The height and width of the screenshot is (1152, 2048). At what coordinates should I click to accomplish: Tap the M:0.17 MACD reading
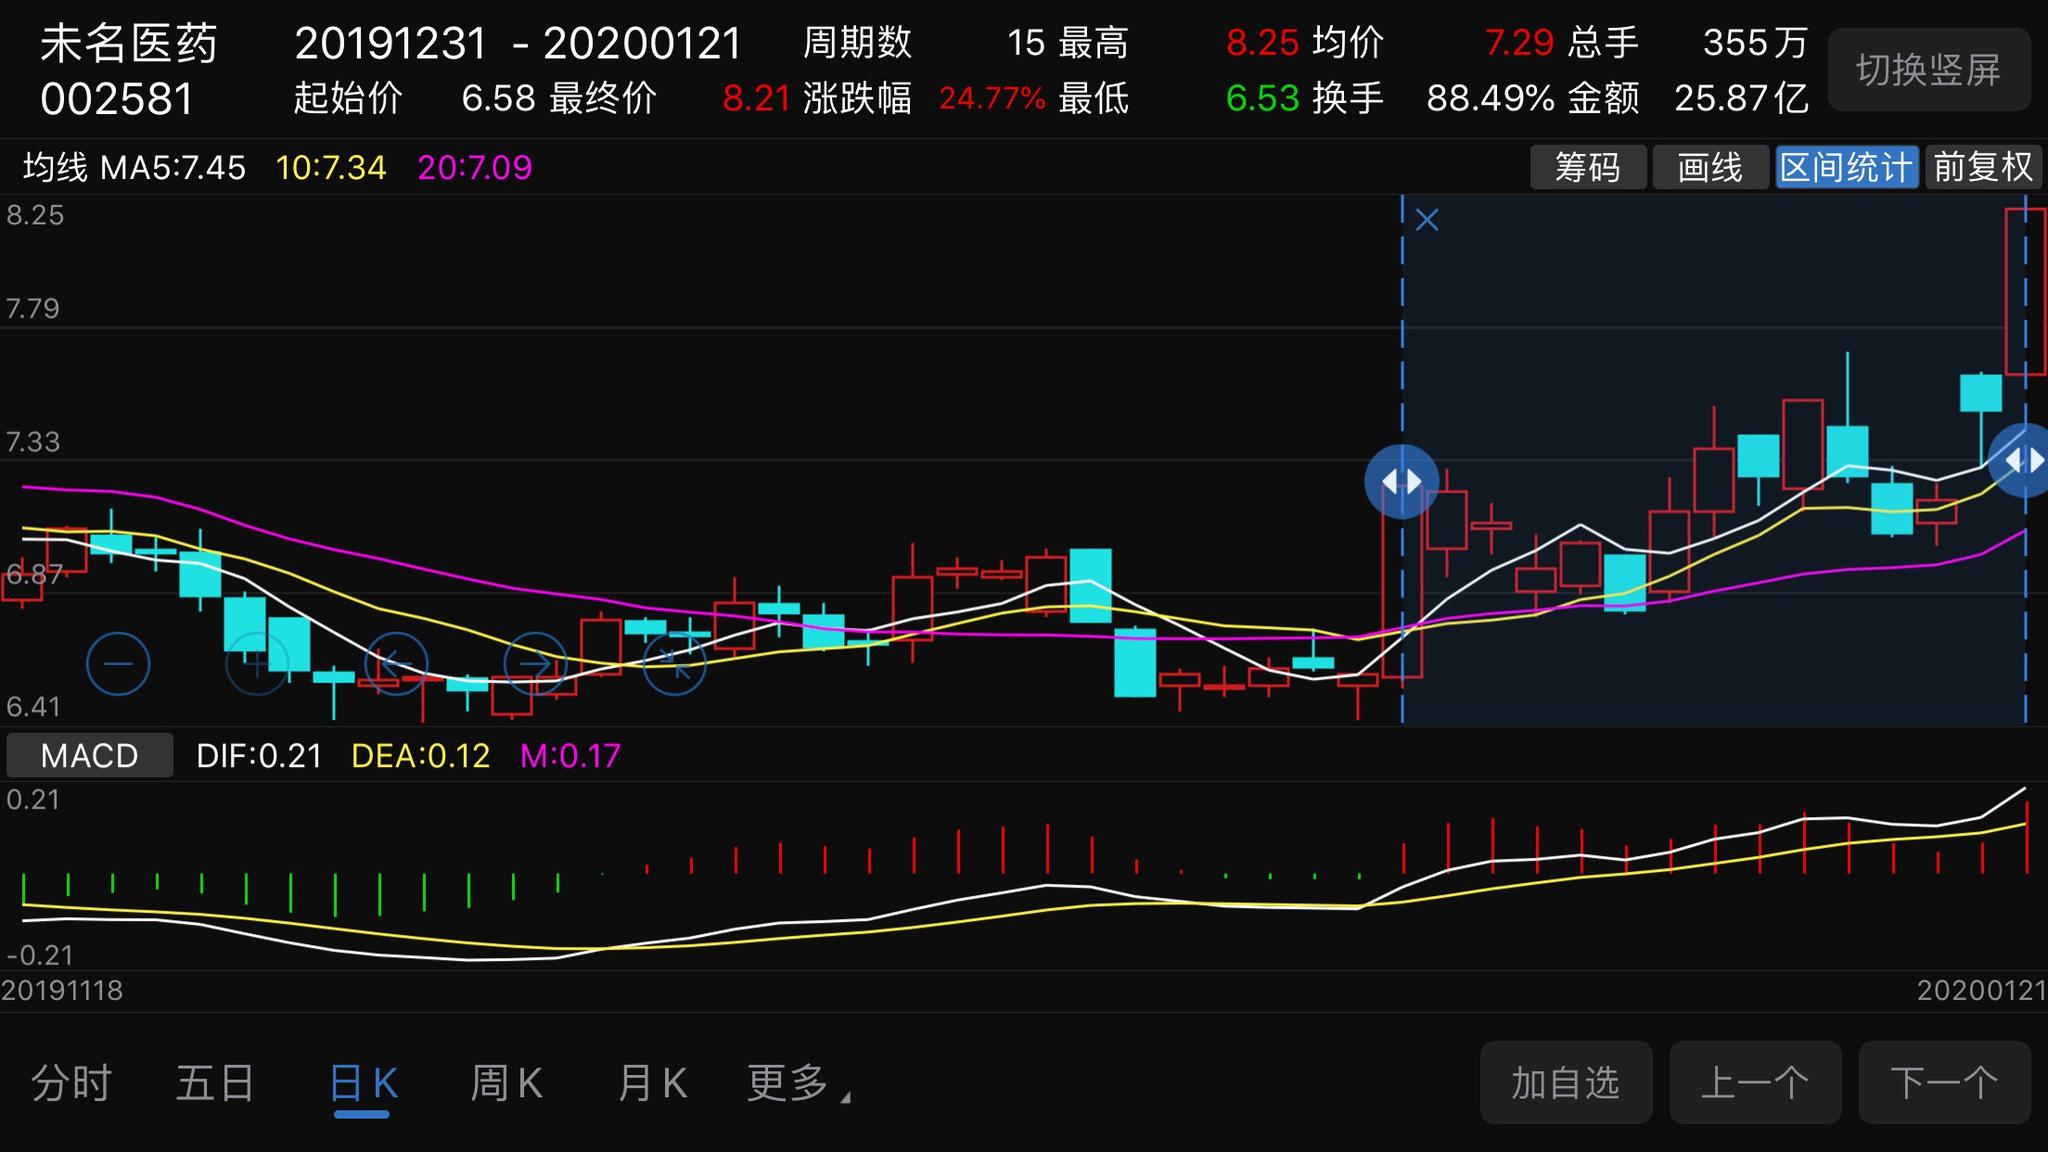tap(571, 755)
